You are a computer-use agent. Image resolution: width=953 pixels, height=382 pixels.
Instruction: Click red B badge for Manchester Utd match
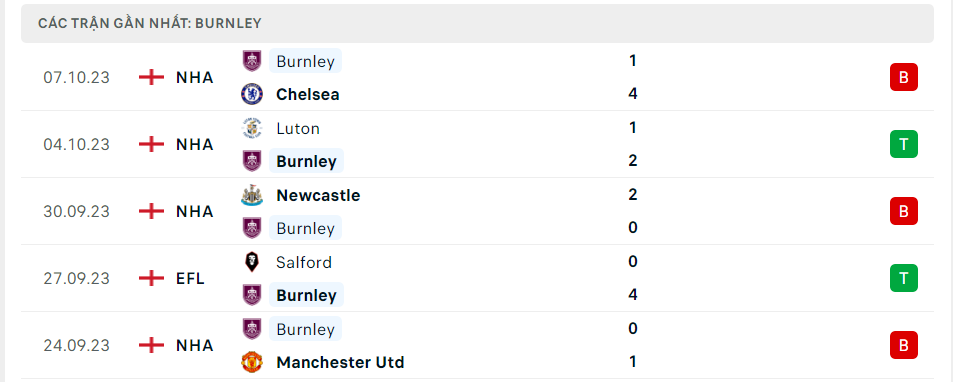pyautogui.click(x=904, y=345)
